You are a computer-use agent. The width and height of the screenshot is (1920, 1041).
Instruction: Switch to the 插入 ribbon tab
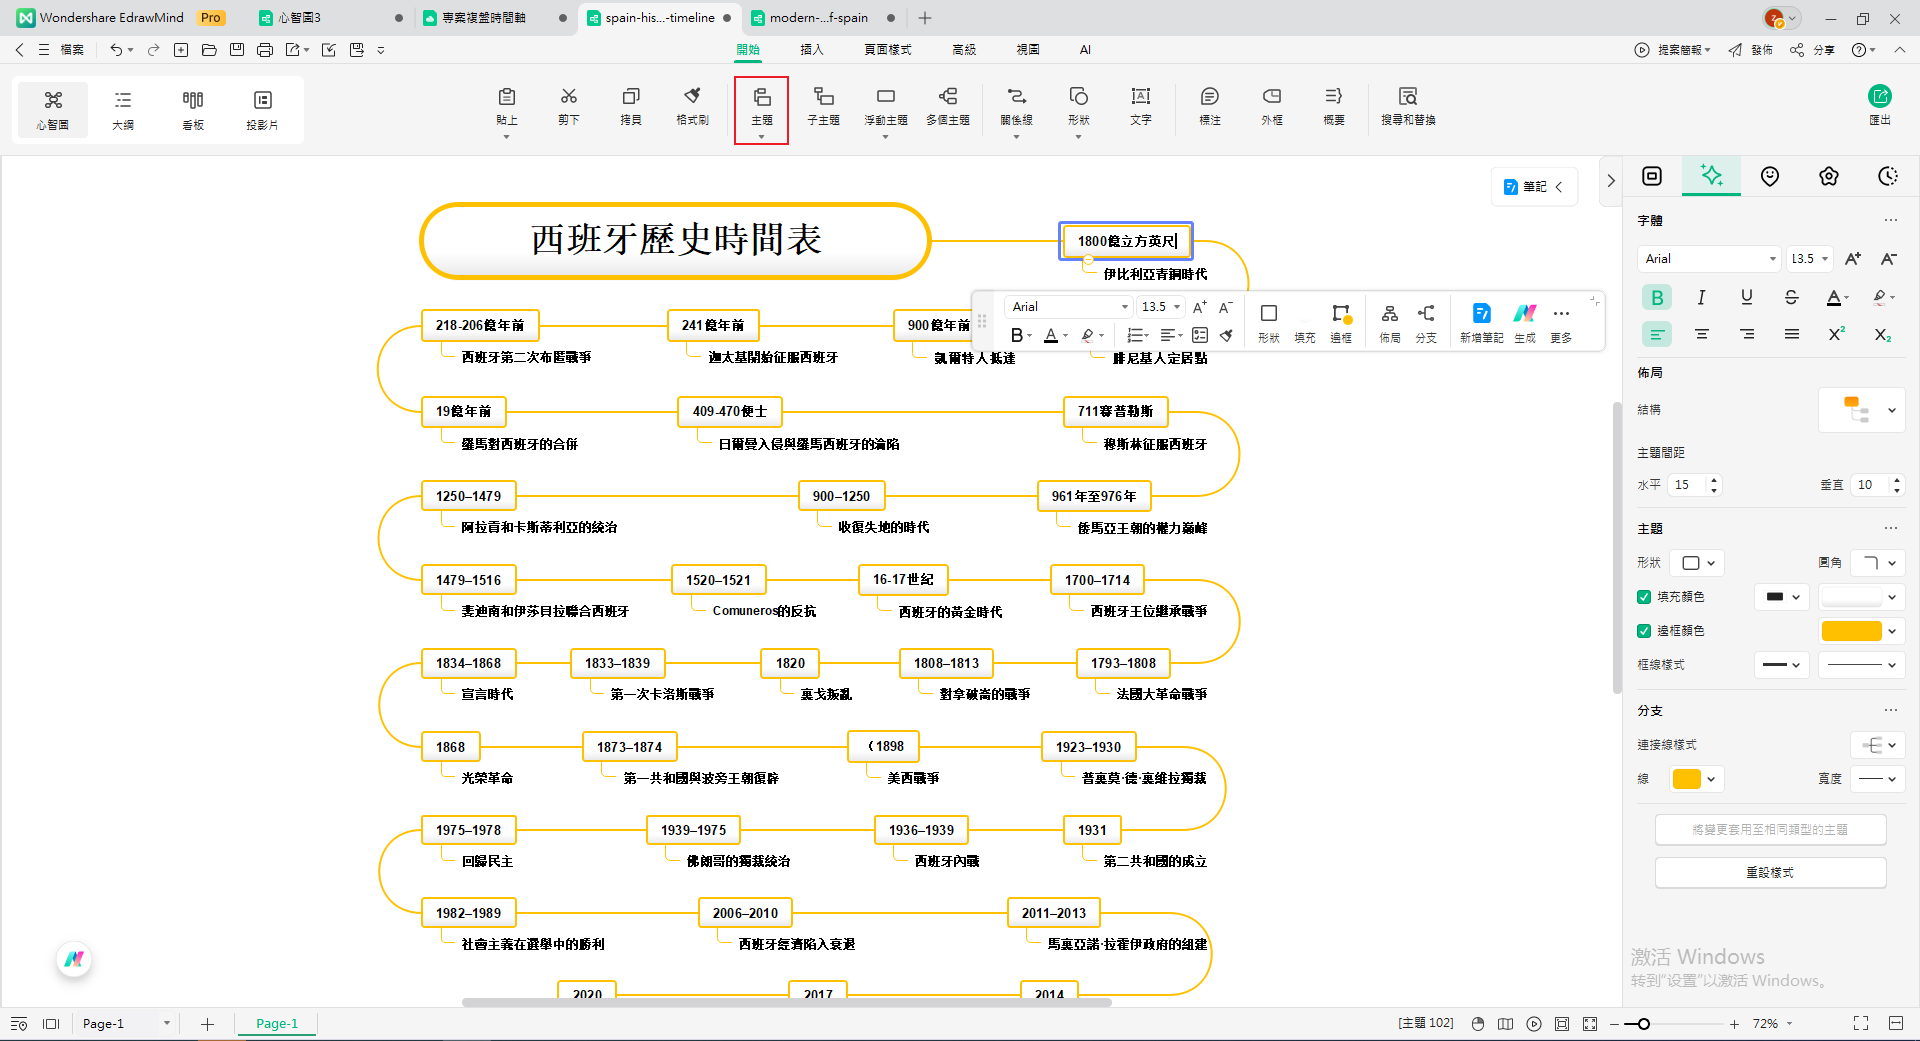[x=811, y=49]
